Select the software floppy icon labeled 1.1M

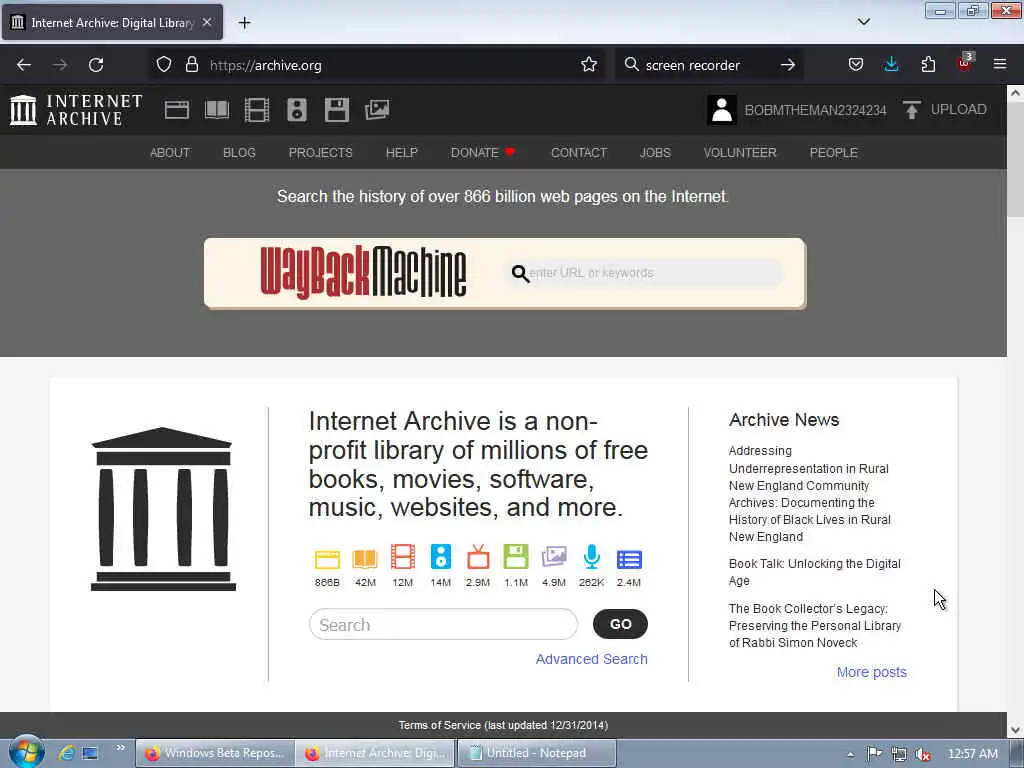(516, 557)
